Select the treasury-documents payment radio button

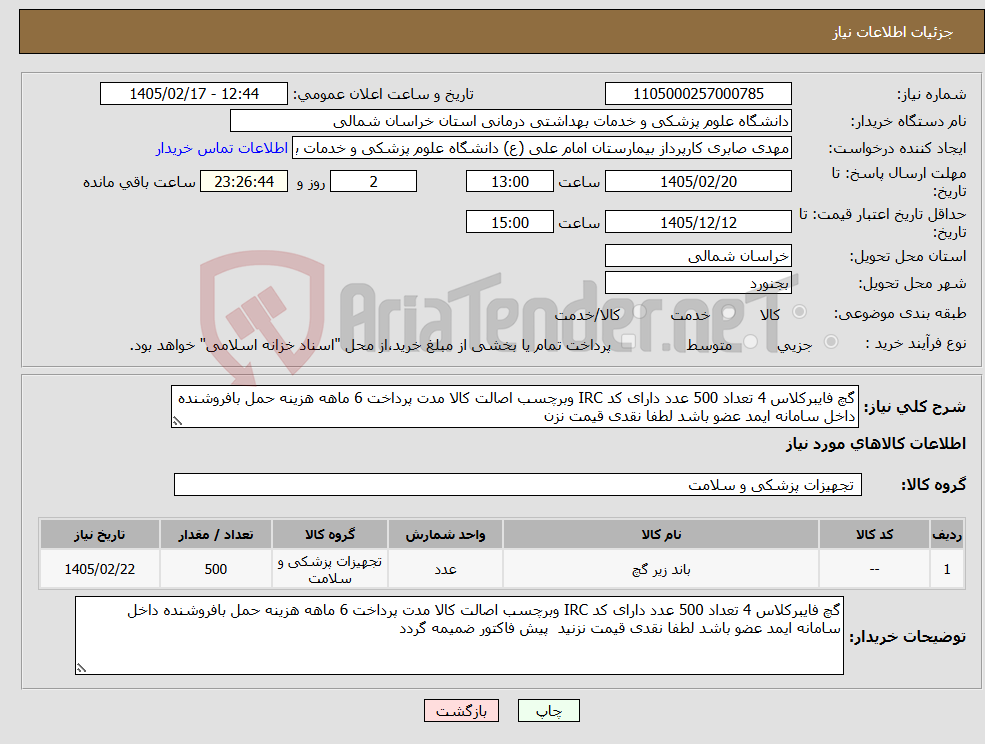pyautogui.click(x=626, y=342)
